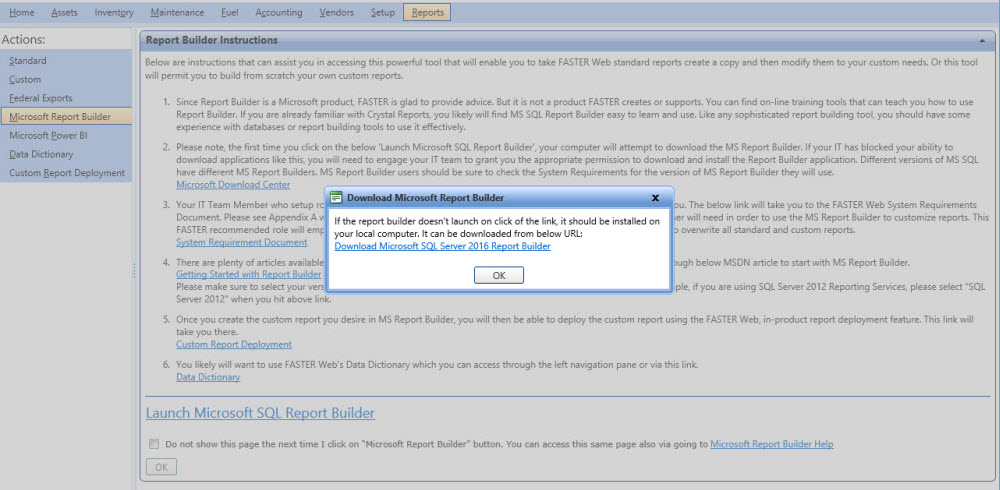The width and height of the screenshot is (1000, 490).
Task: Select Microsoft Report Builder action
Action: (66, 116)
